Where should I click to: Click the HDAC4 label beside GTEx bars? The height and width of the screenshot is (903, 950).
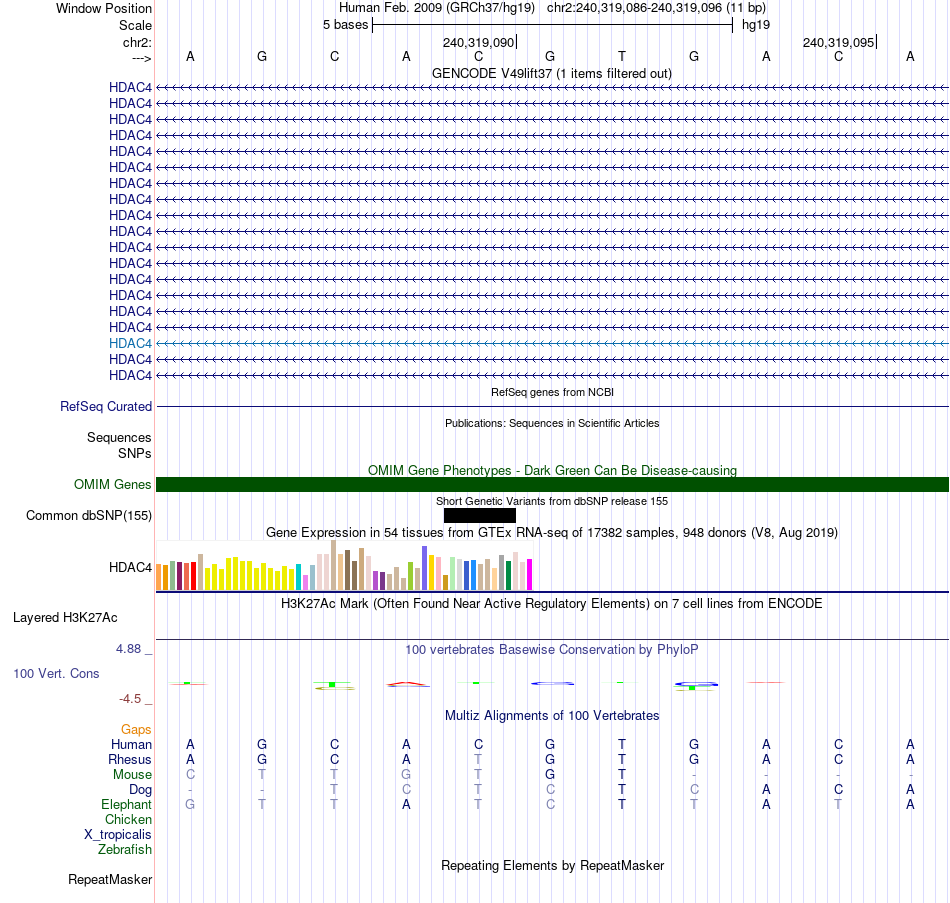[x=130, y=567]
